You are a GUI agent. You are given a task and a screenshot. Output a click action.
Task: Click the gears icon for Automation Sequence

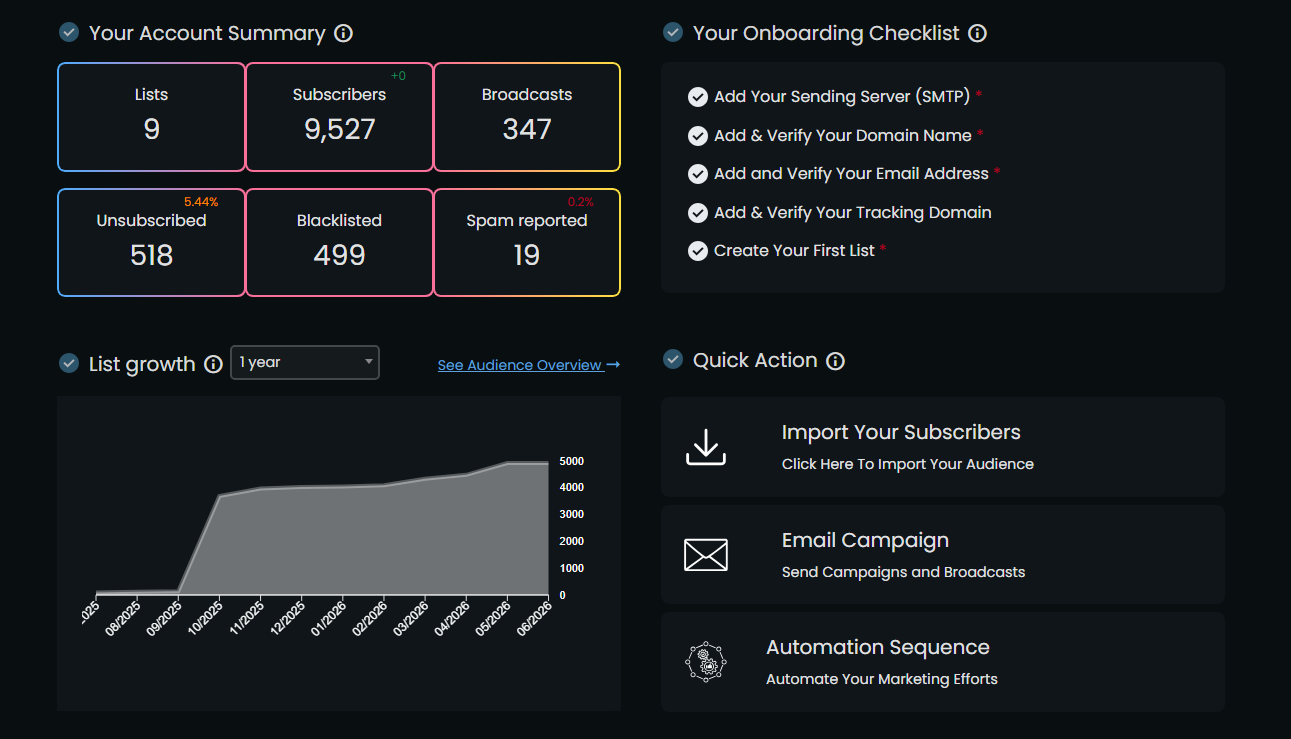click(706, 662)
